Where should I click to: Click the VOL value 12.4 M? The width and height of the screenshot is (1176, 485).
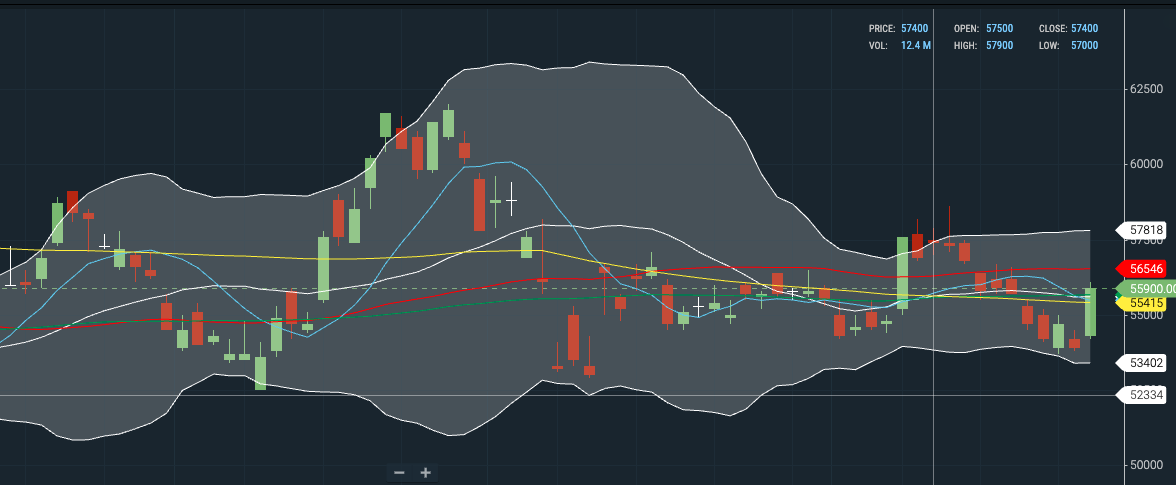coord(915,46)
